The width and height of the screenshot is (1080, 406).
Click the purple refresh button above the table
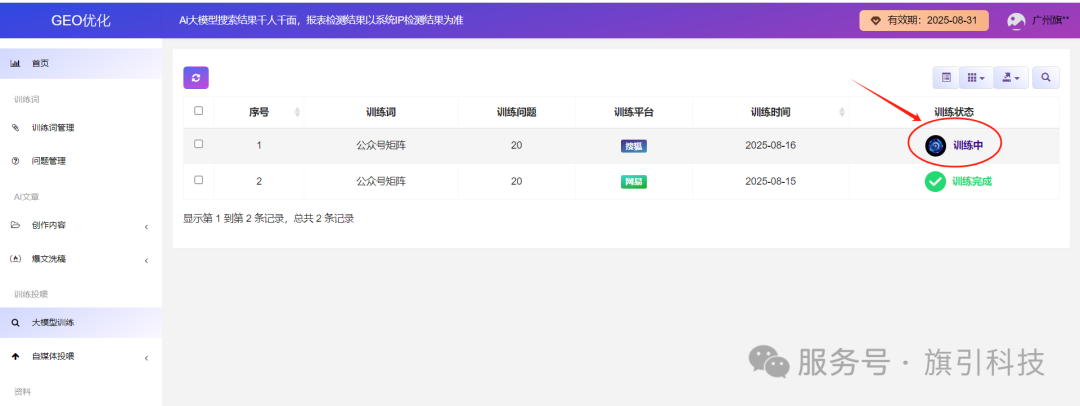click(196, 77)
